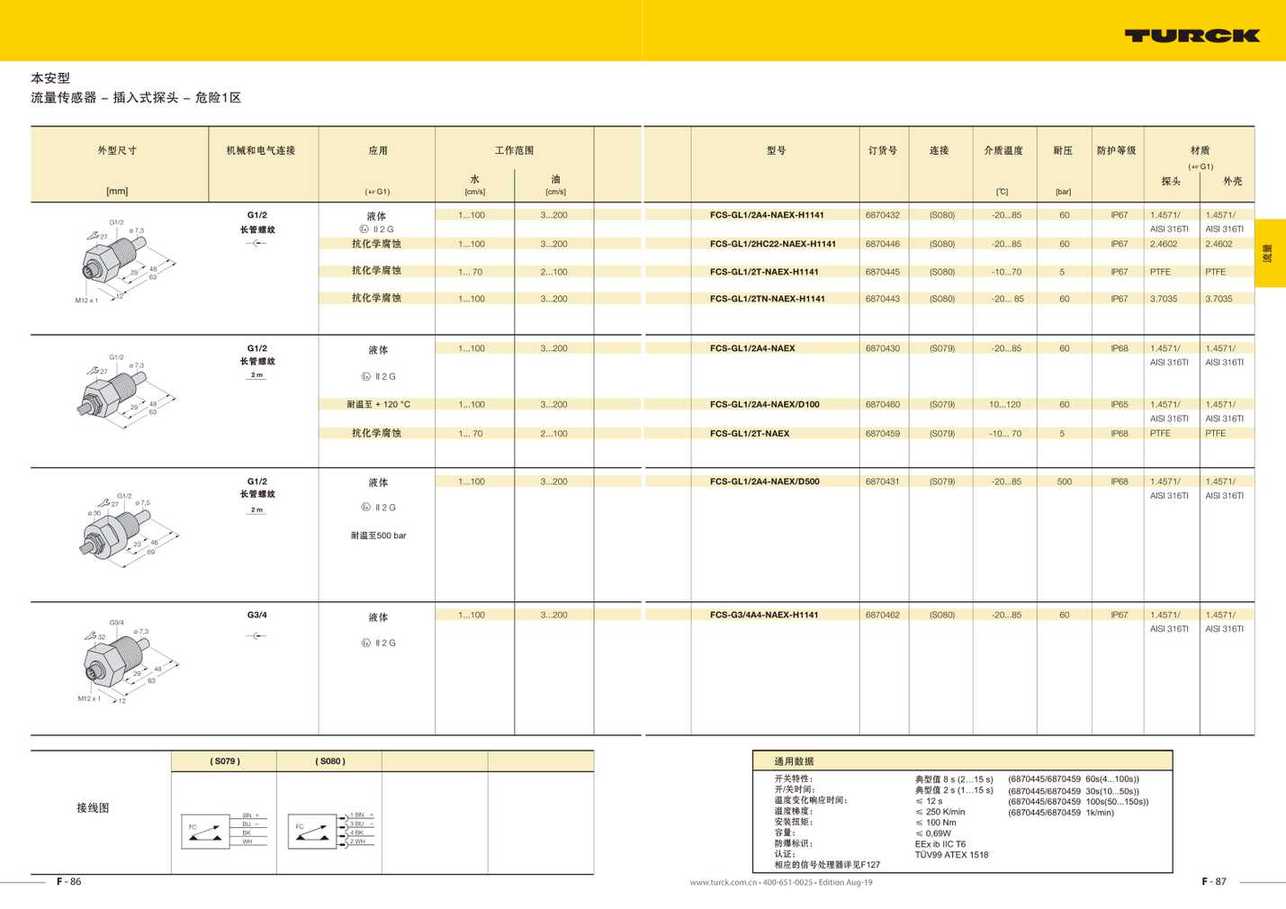Image resolution: width=1286 pixels, height=909 pixels.
Task: Click order number 6870446
Action: 882,244
